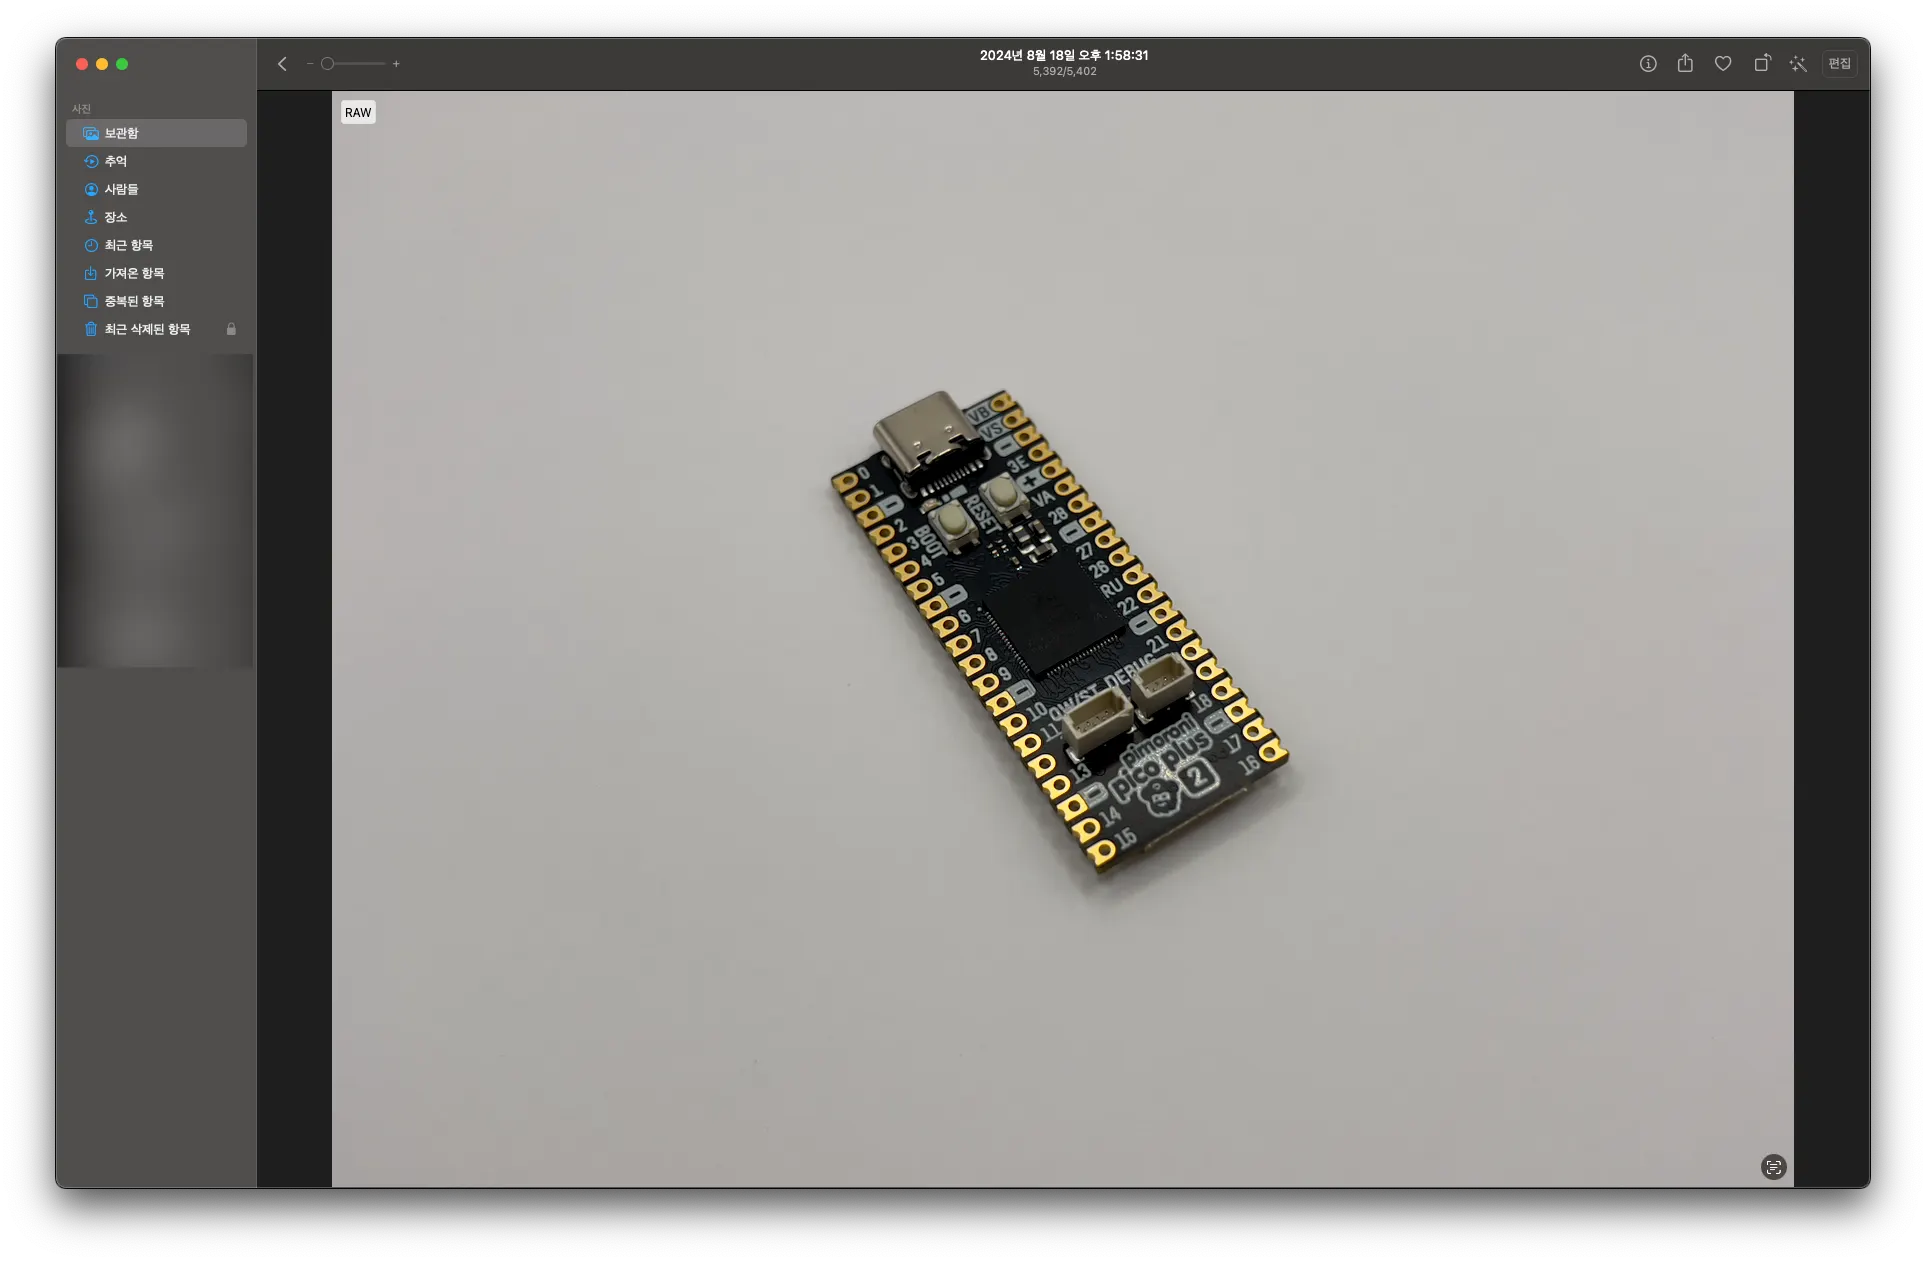The image size is (1926, 1262).
Task: Rotate the photo with the rotate icon
Action: pos(1762,64)
